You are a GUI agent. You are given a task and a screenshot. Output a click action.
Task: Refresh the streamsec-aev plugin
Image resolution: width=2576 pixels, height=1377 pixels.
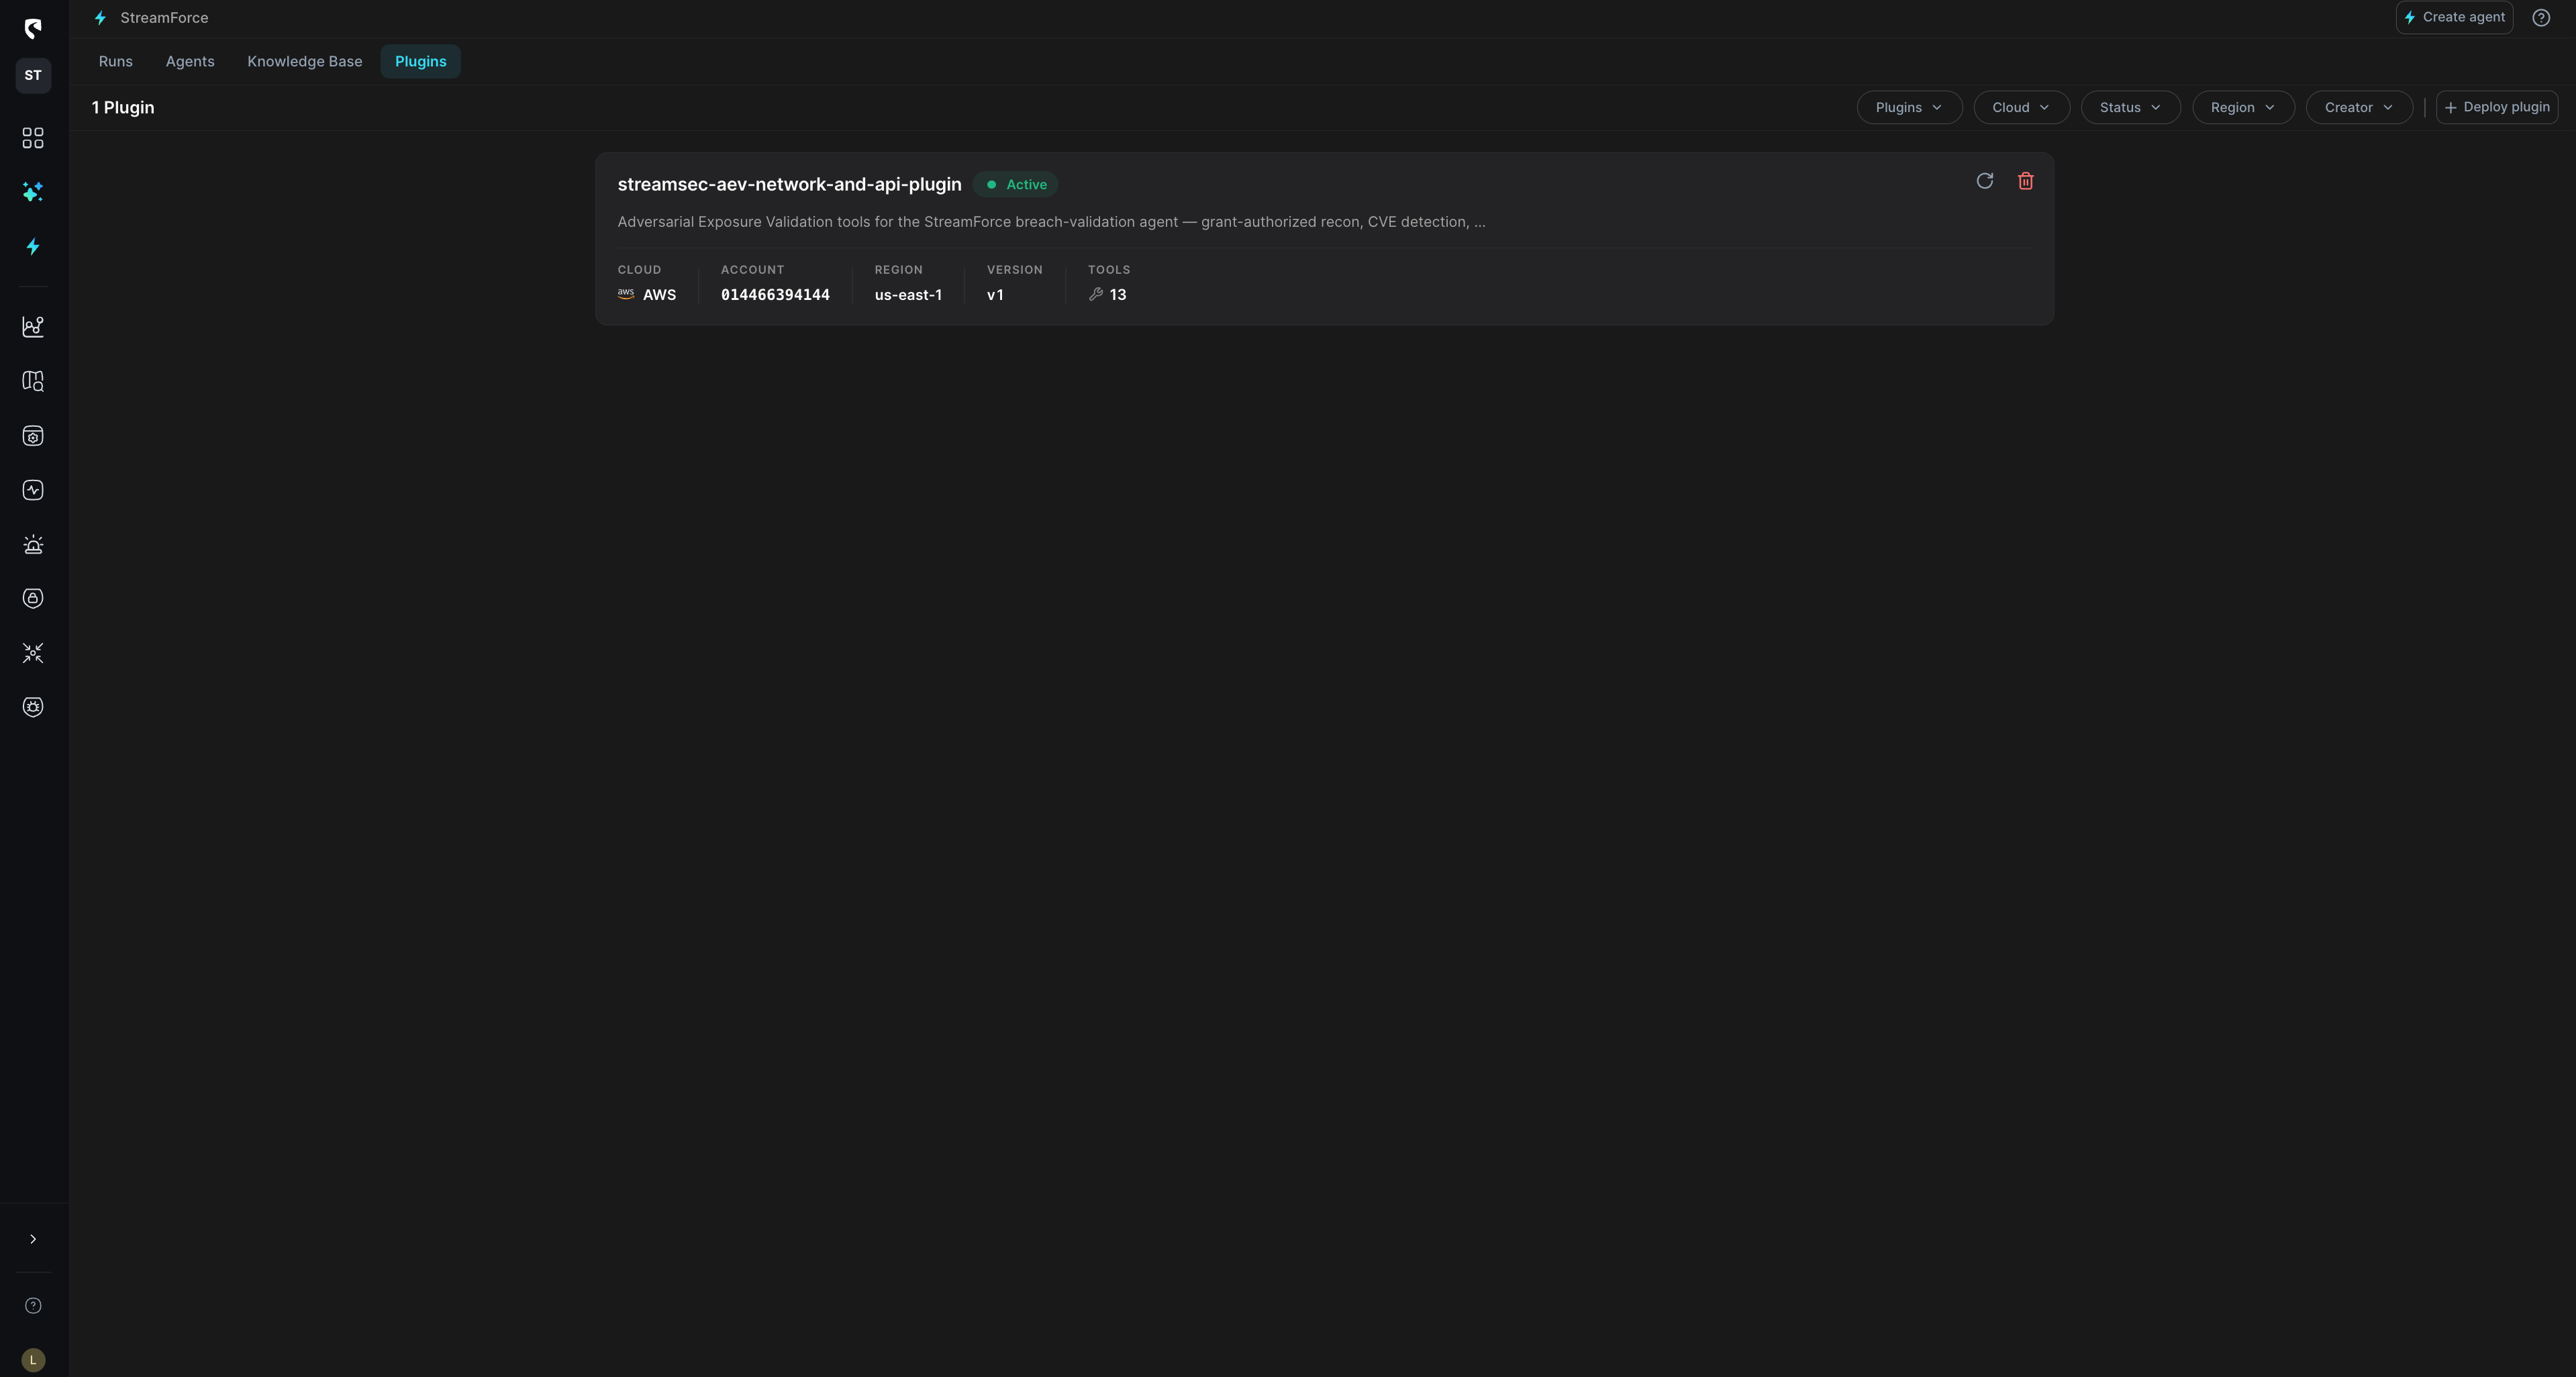tap(1985, 181)
